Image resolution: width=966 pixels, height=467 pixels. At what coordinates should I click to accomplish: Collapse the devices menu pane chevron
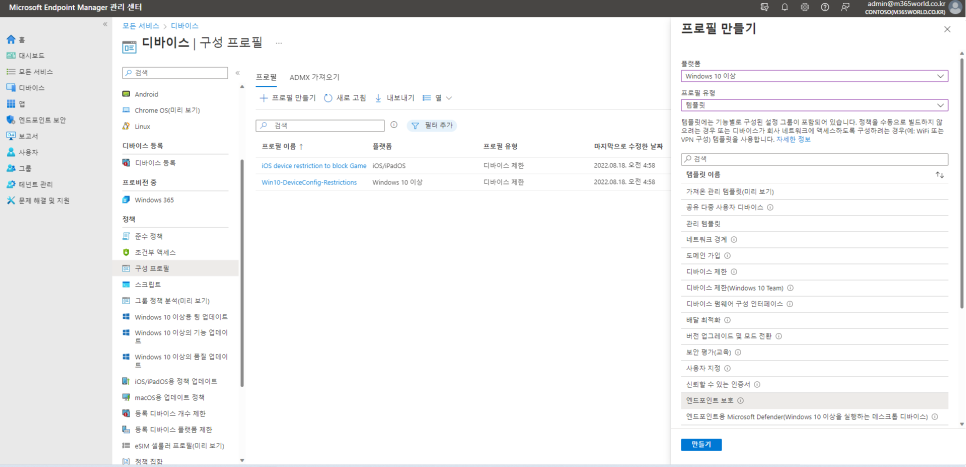[238, 73]
